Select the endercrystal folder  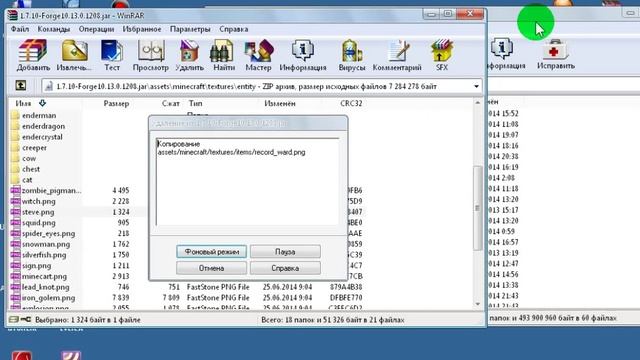37,137
